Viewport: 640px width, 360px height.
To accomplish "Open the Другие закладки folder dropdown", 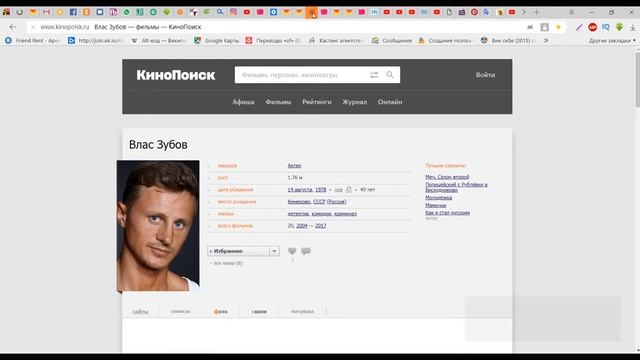I will (x=612, y=40).
